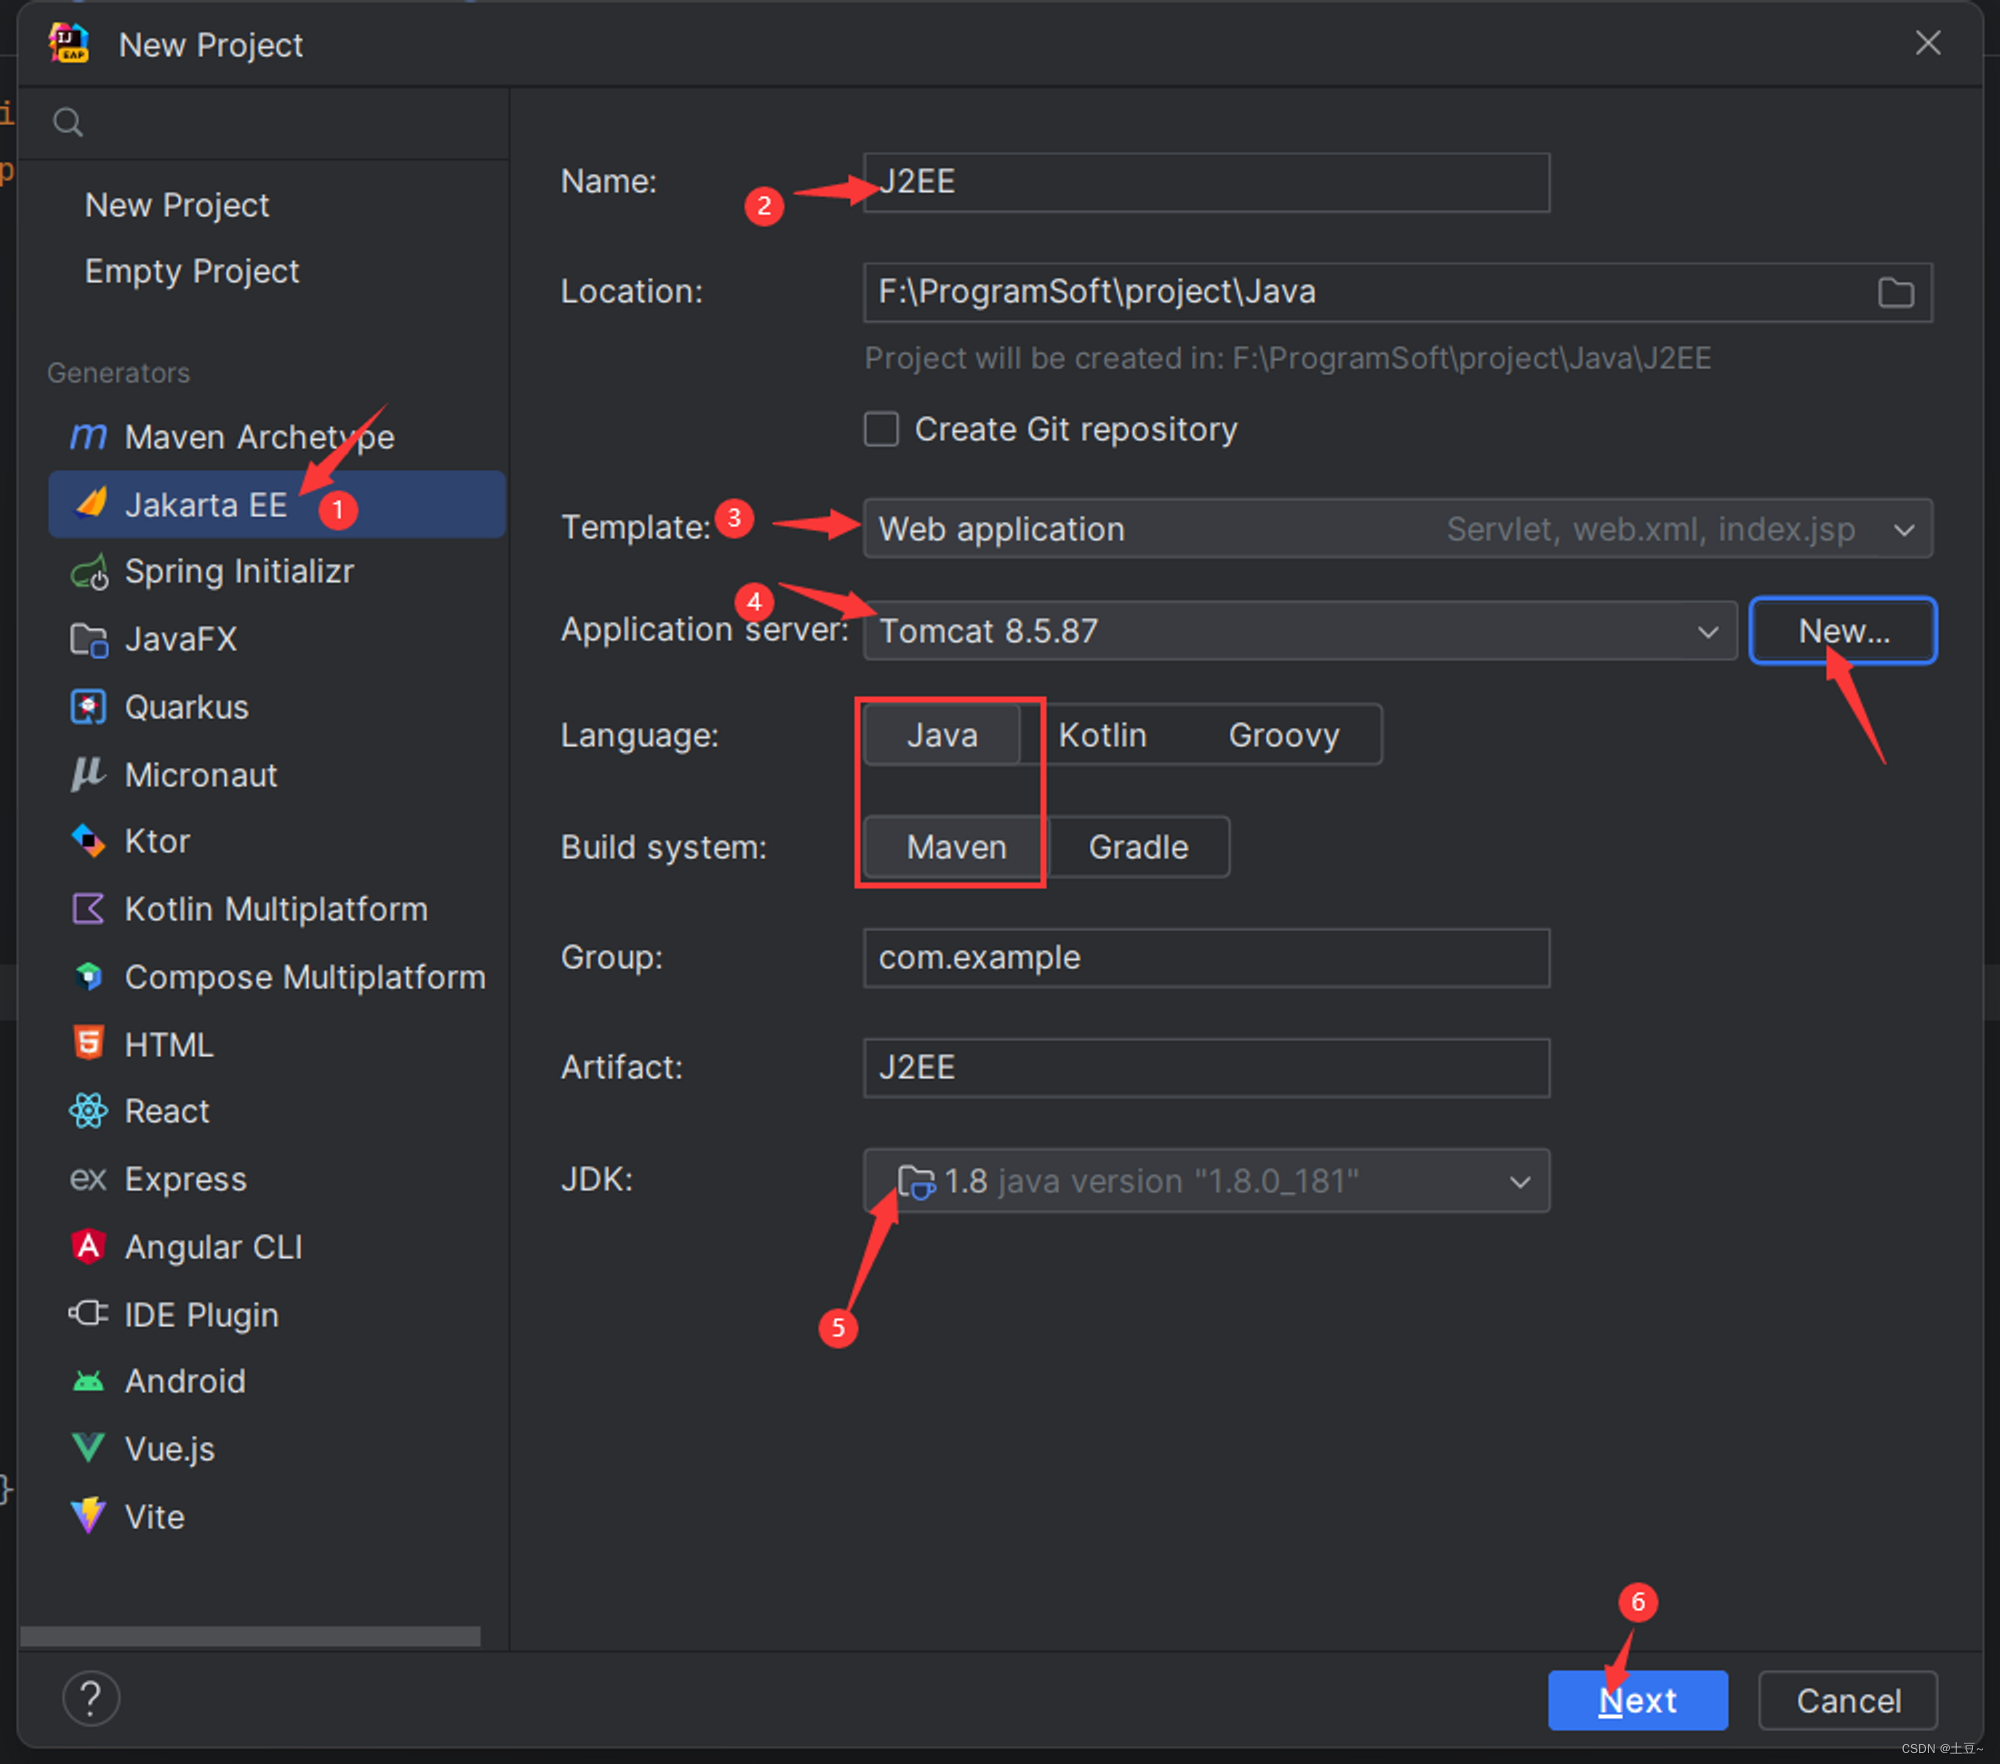Select Kotlin as the language
Image resolution: width=2000 pixels, height=1764 pixels.
pyautogui.click(x=1102, y=735)
